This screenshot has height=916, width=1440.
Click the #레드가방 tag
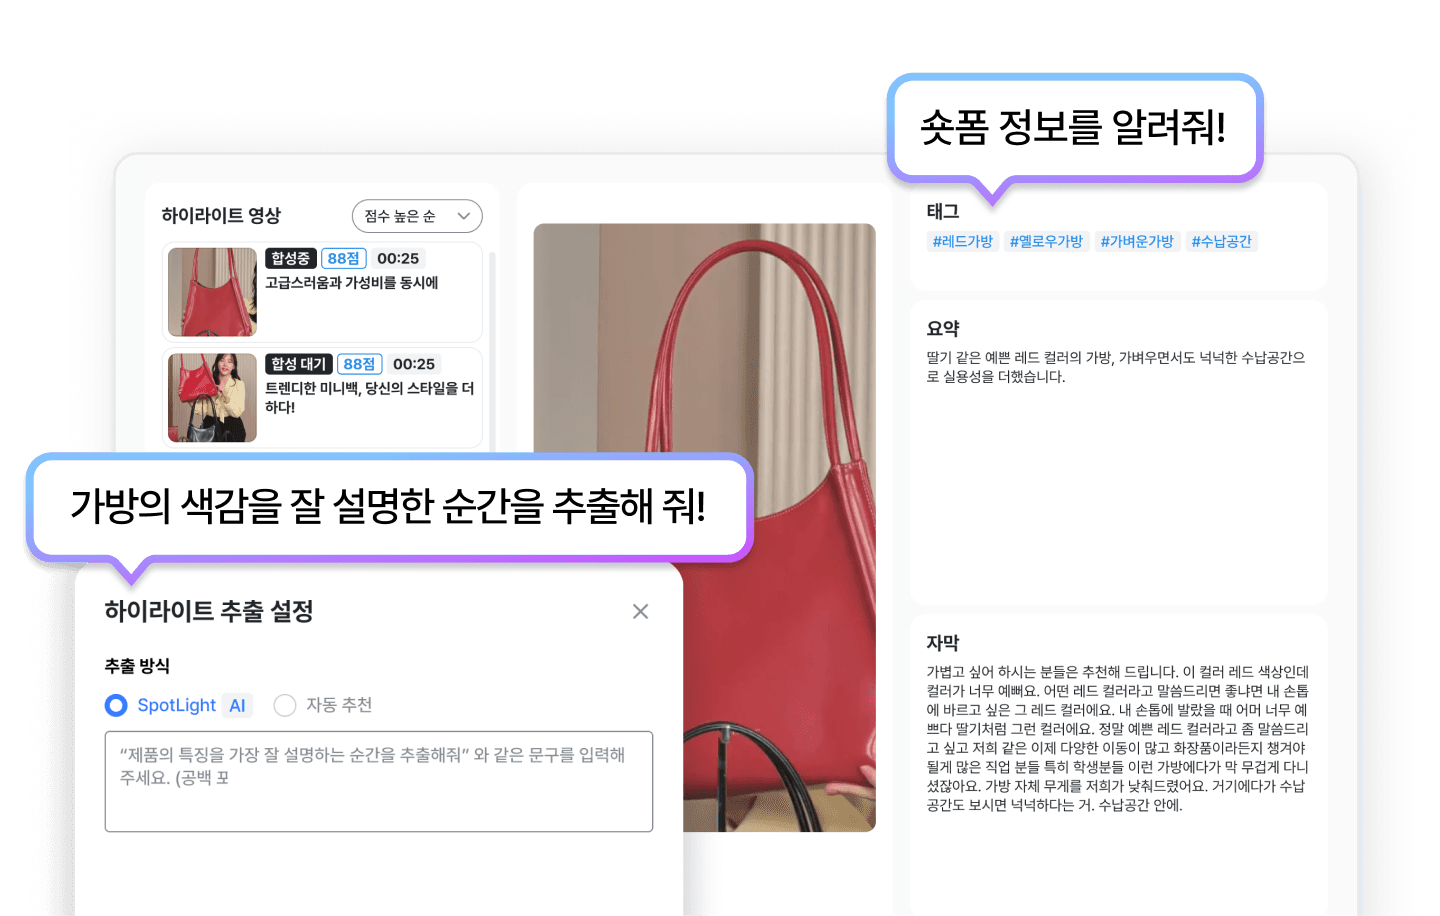(962, 241)
